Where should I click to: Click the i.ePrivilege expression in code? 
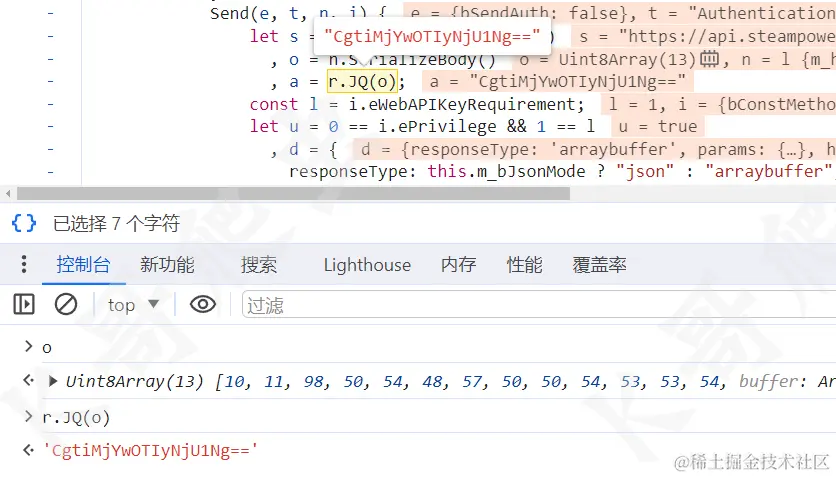(x=438, y=126)
